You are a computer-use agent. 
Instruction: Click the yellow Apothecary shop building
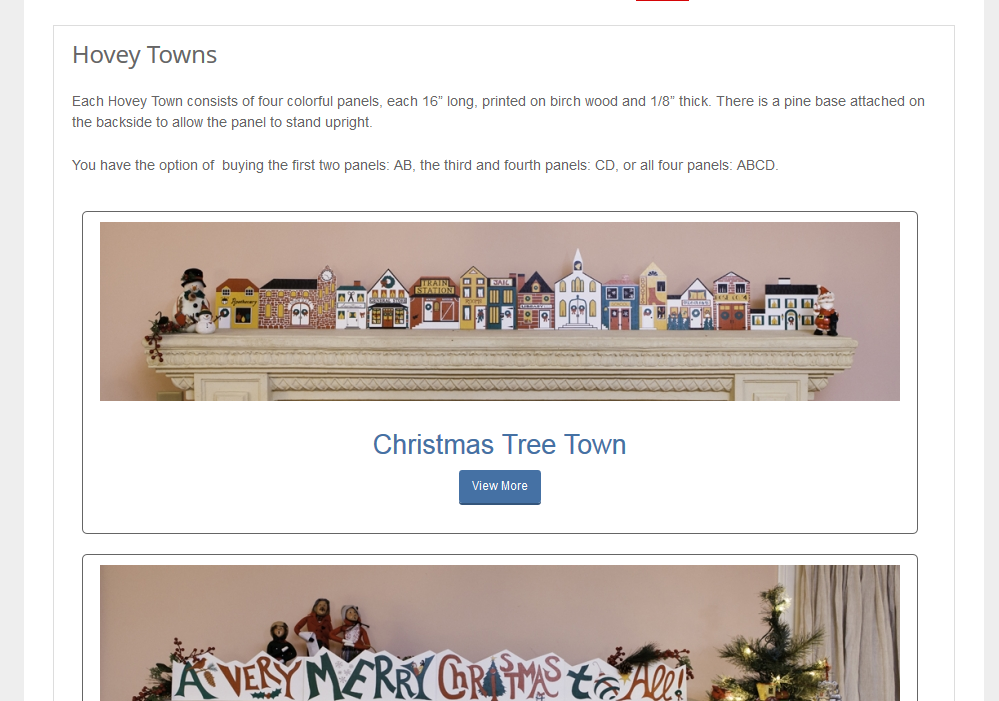click(x=238, y=304)
